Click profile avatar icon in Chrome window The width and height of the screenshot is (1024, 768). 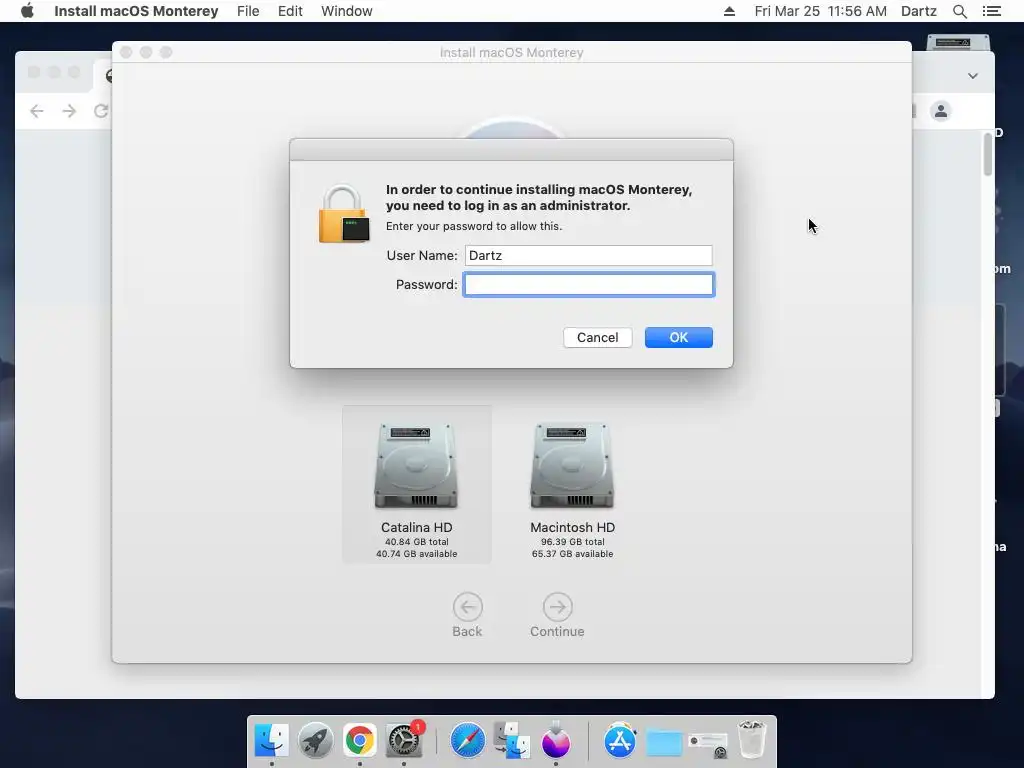click(940, 111)
